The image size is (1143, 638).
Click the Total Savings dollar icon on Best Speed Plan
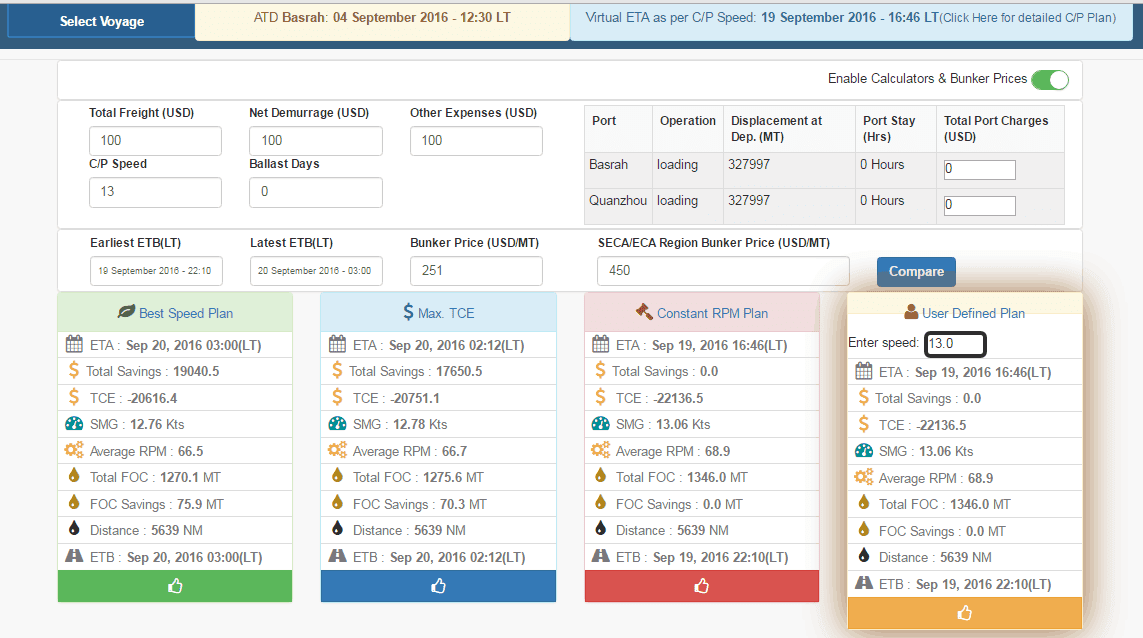72,370
